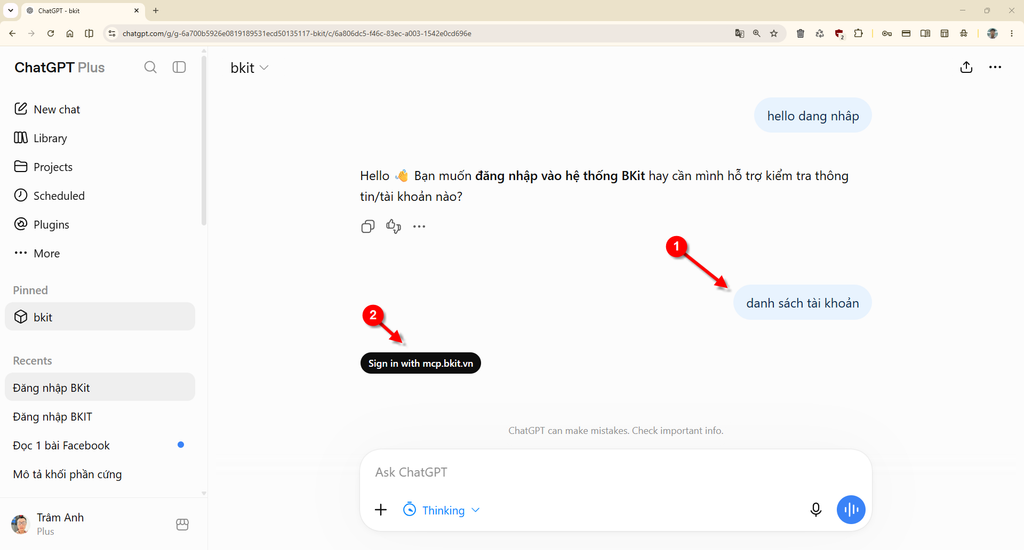This screenshot has width=1024, height=550.
Task: Open the plus attachment menu in composer
Action: click(x=381, y=510)
